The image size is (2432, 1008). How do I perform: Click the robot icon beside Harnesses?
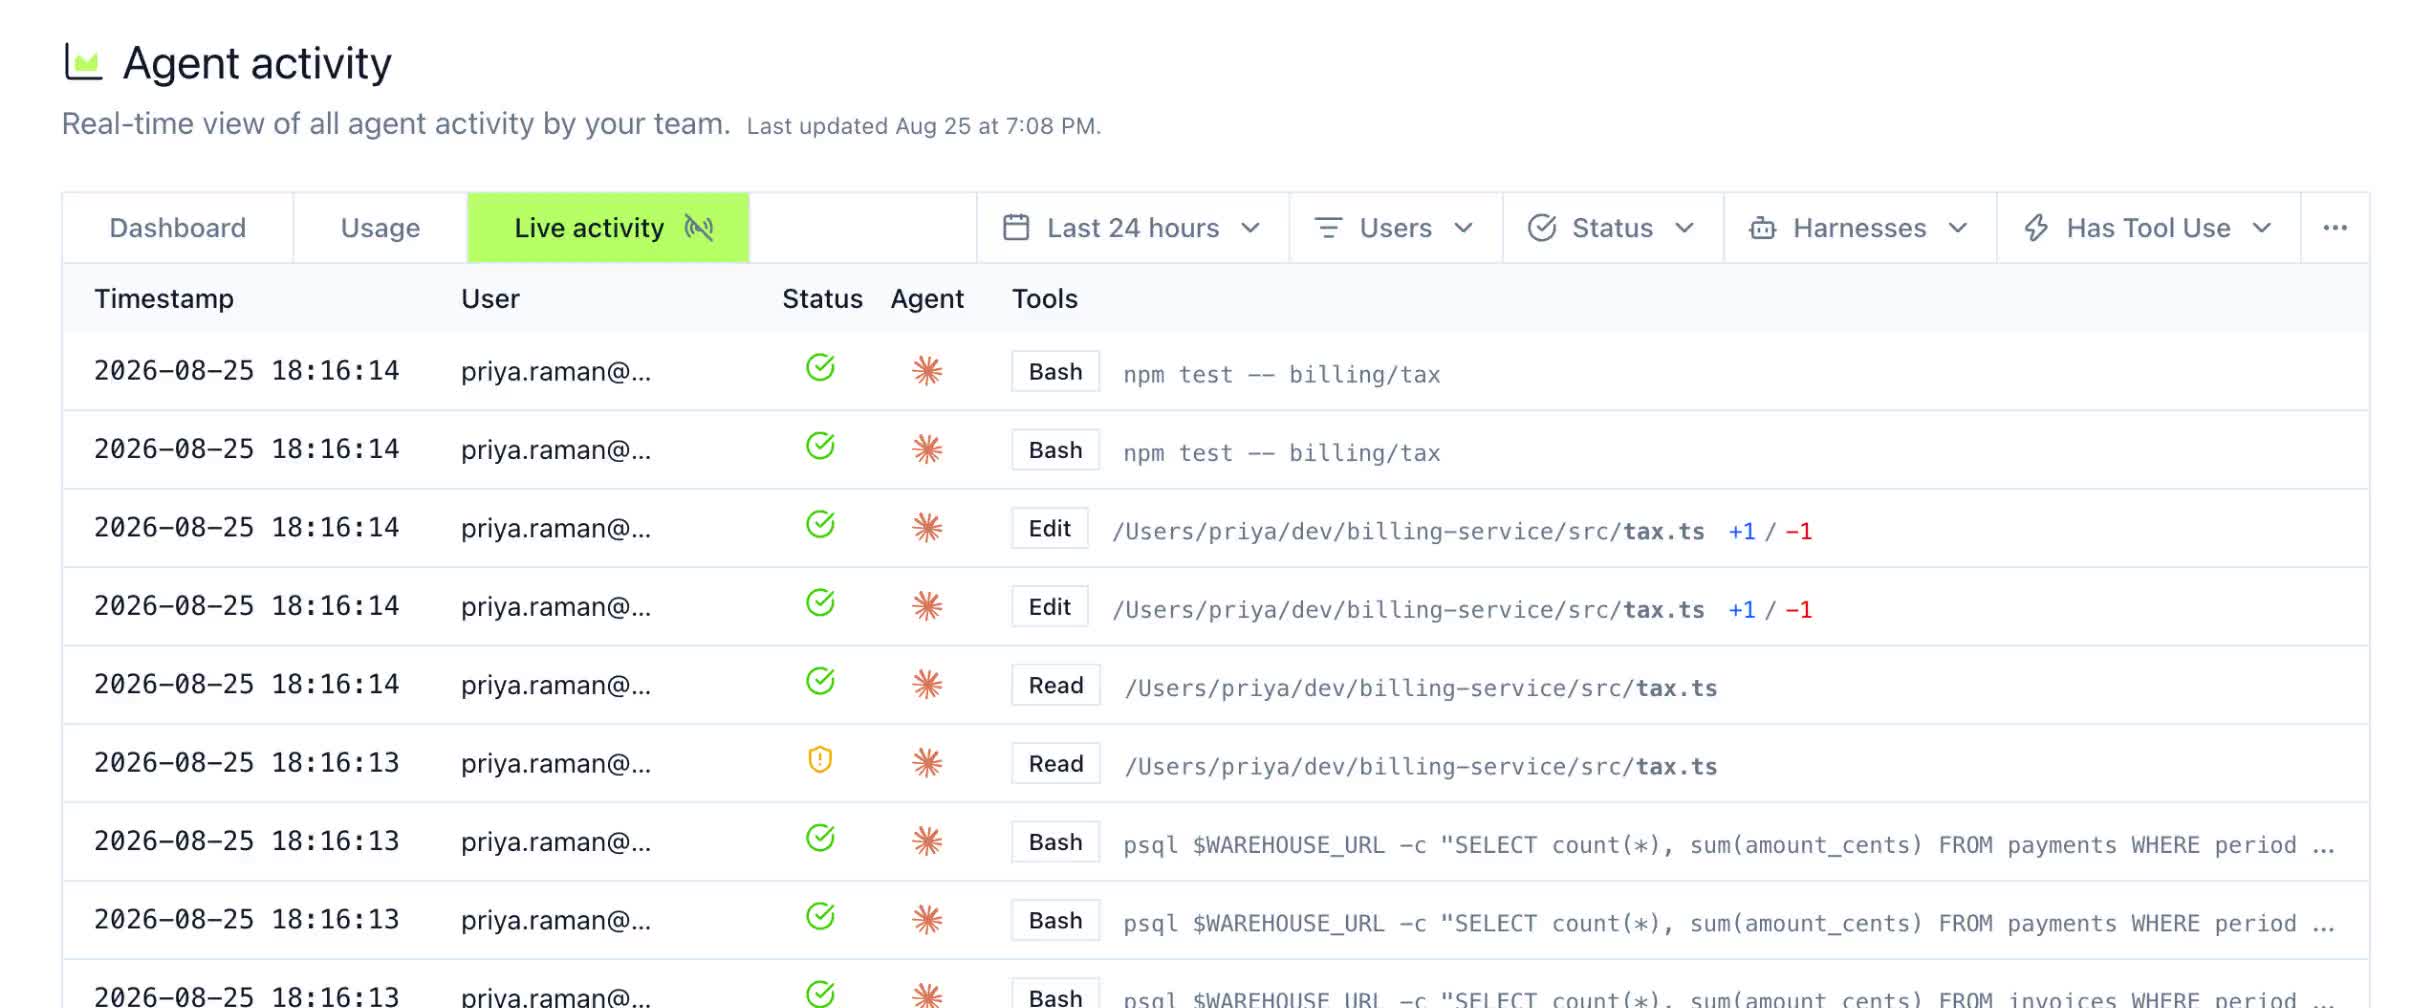(x=1762, y=228)
